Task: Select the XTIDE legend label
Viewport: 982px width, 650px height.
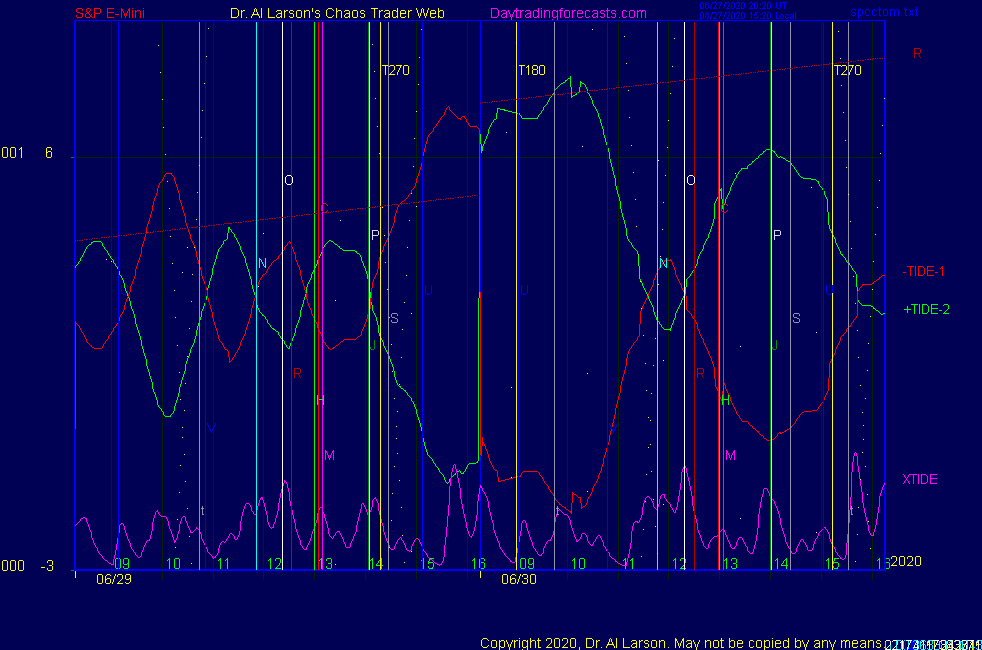Action: point(920,479)
